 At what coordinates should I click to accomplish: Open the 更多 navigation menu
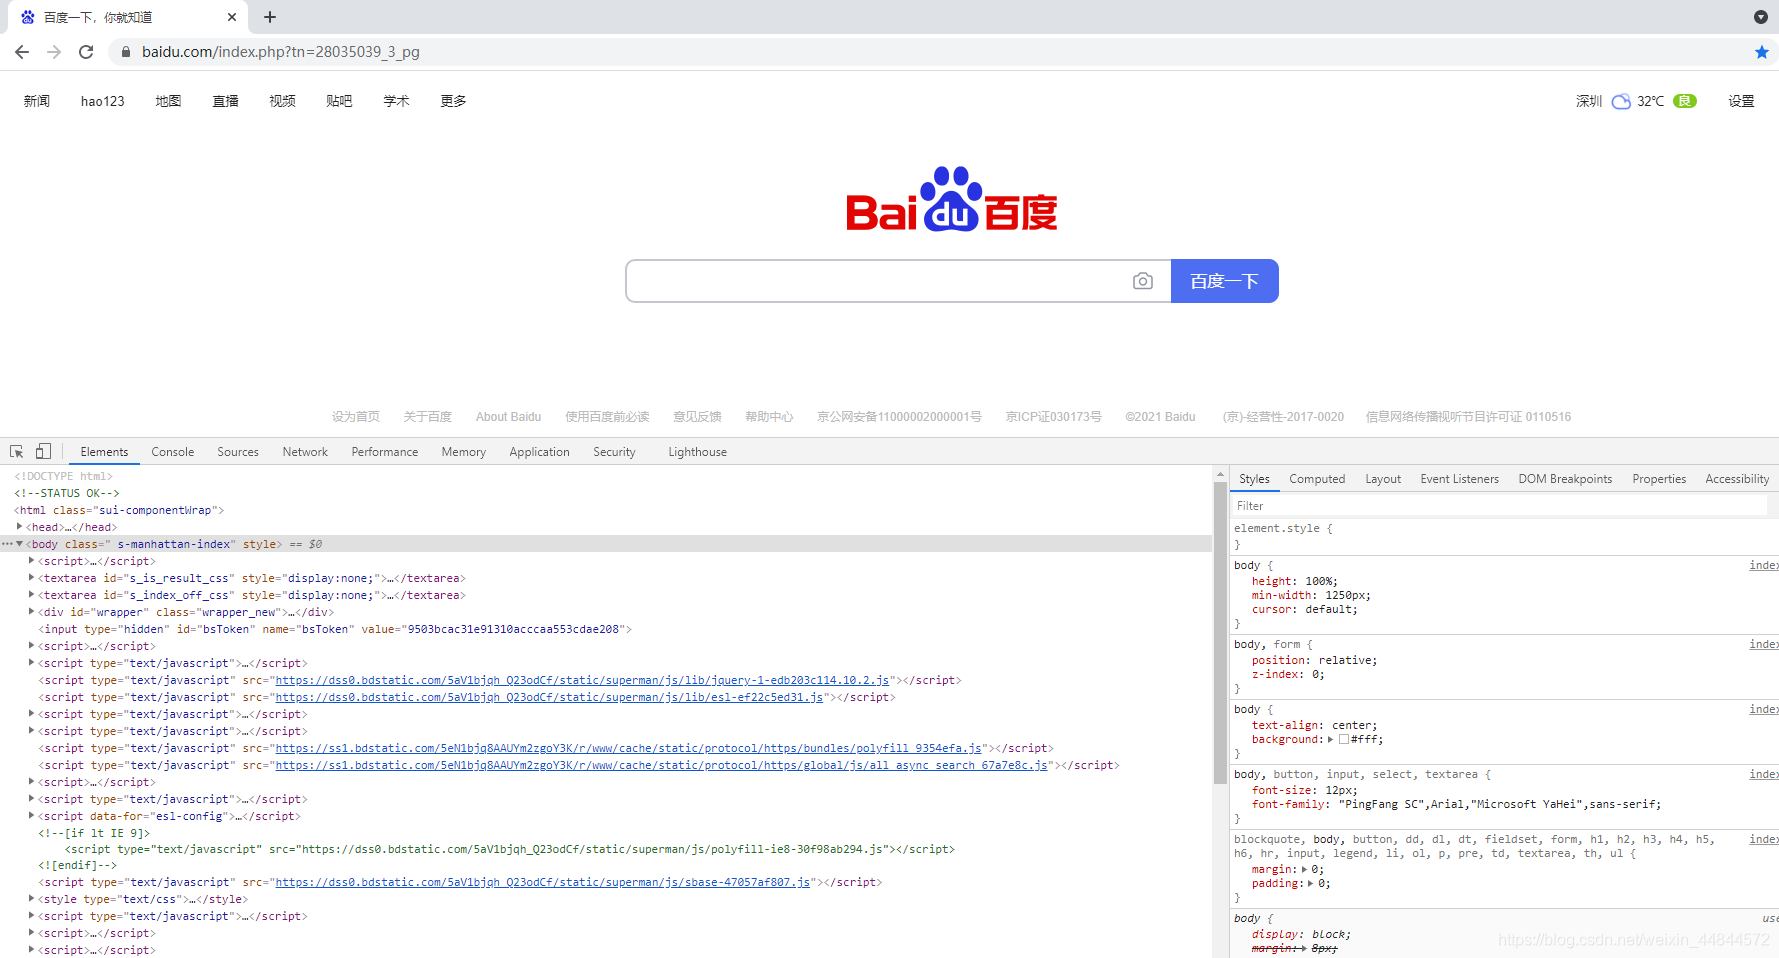pyautogui.click(x=453, y=101)
